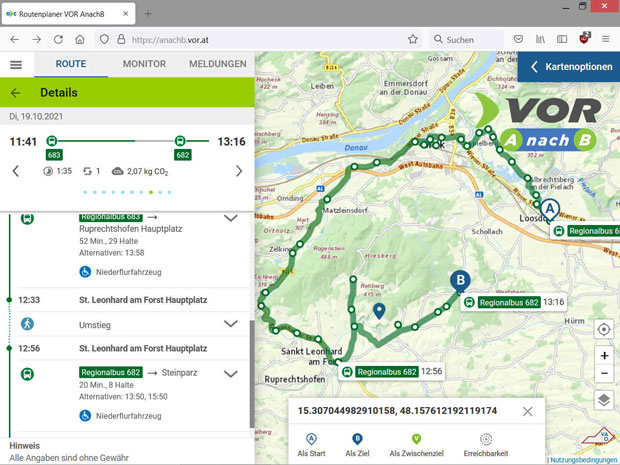The image size is (620, 465).
Task: Click the address bar URL
Action: pos(170,40)
